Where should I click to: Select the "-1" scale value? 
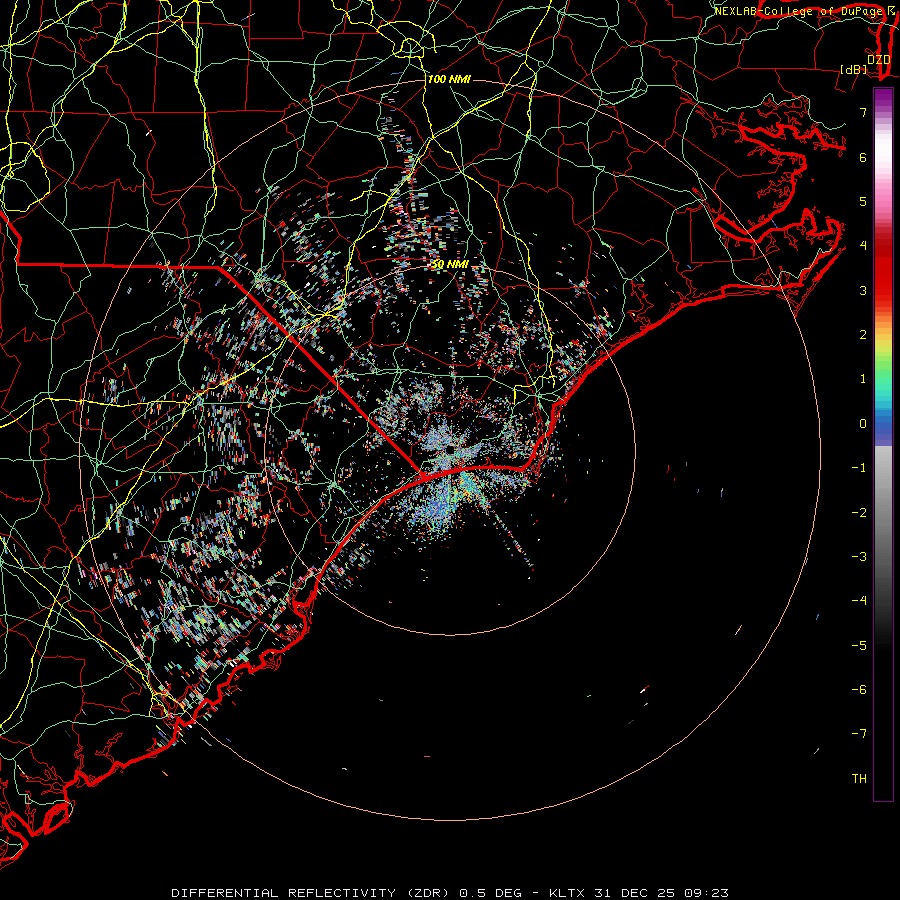(859, 468)
